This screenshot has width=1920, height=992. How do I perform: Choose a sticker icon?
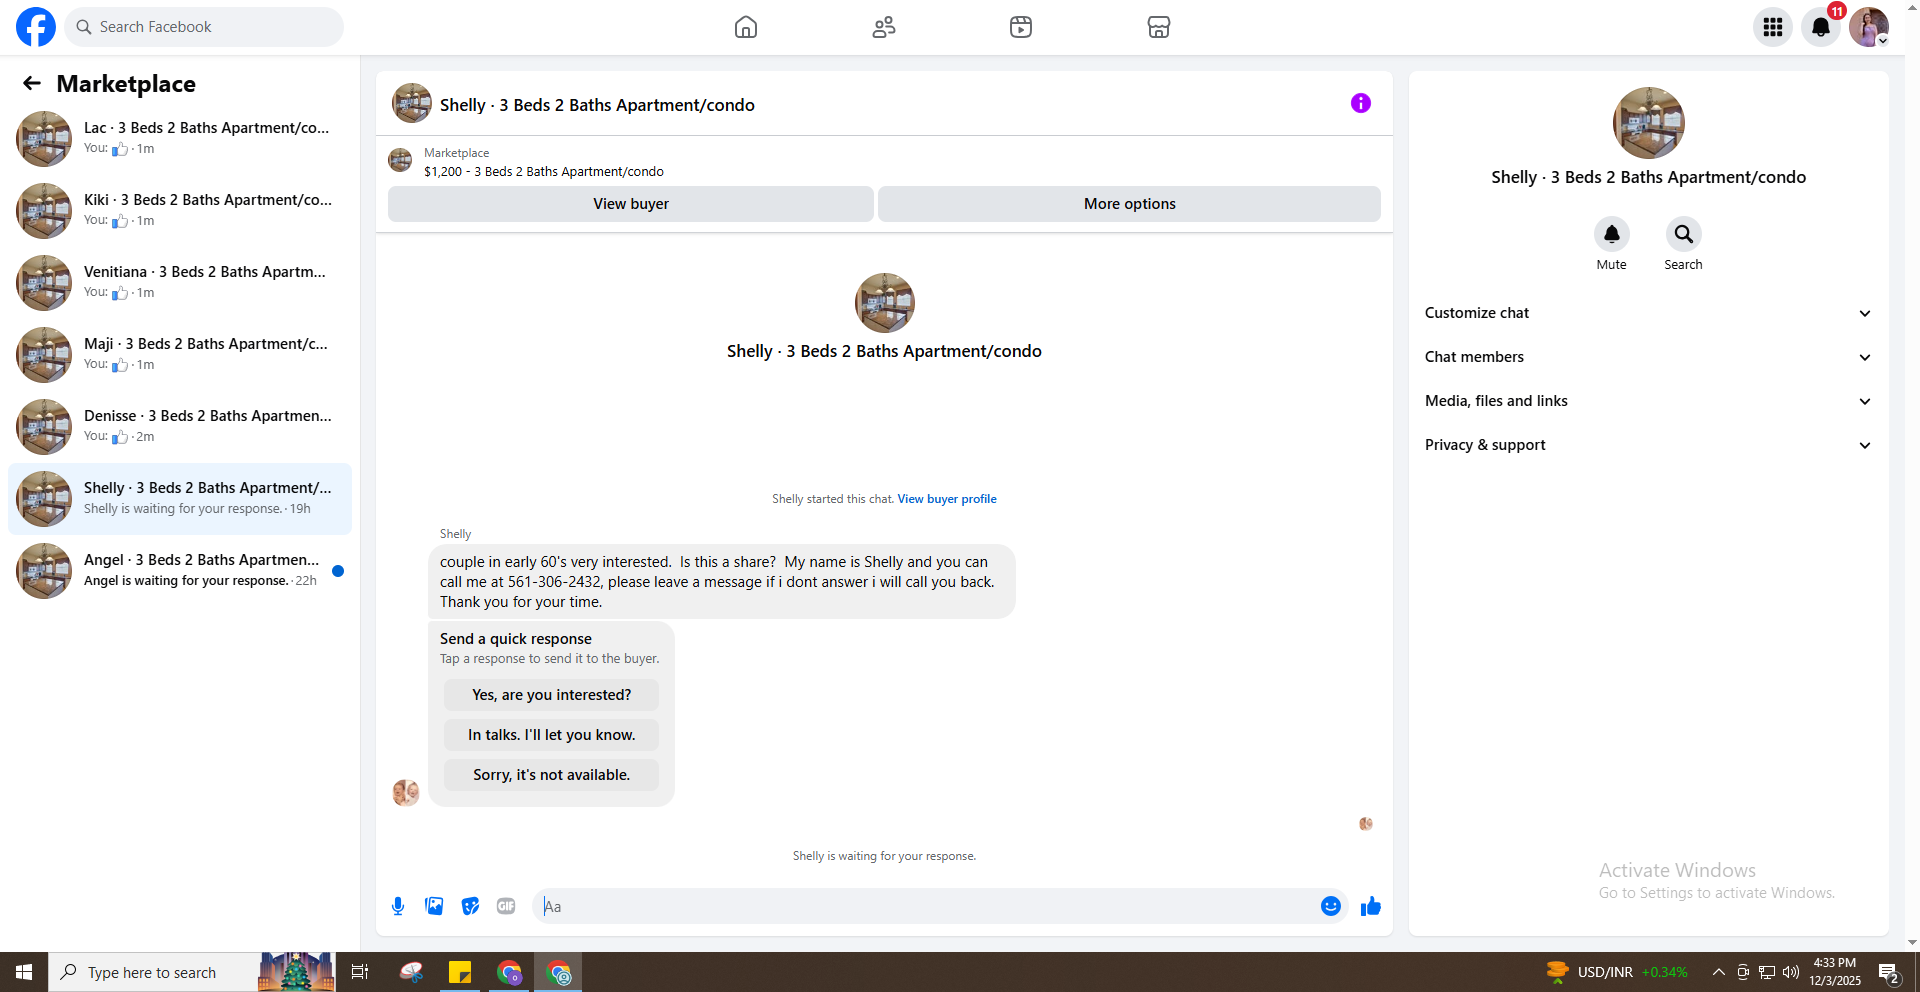[x=470, y=906]
